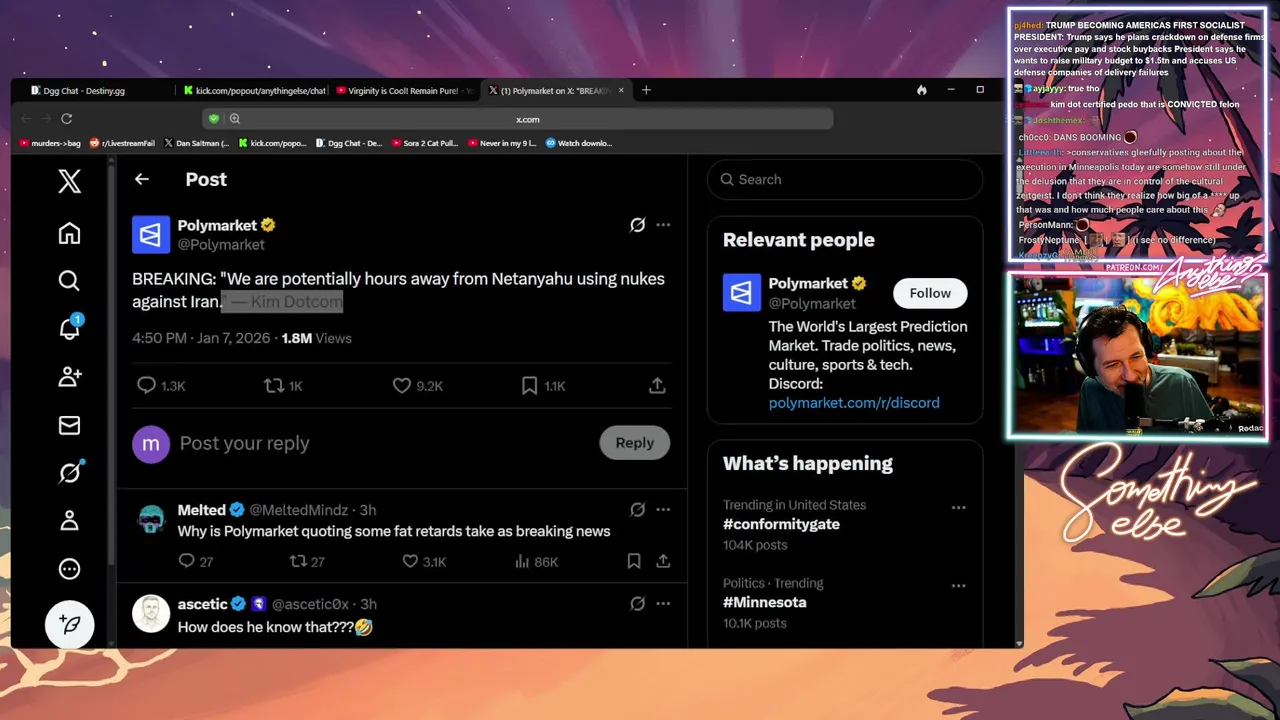
Task: Open the X logo home icon
Action: [x=69, y=181]
